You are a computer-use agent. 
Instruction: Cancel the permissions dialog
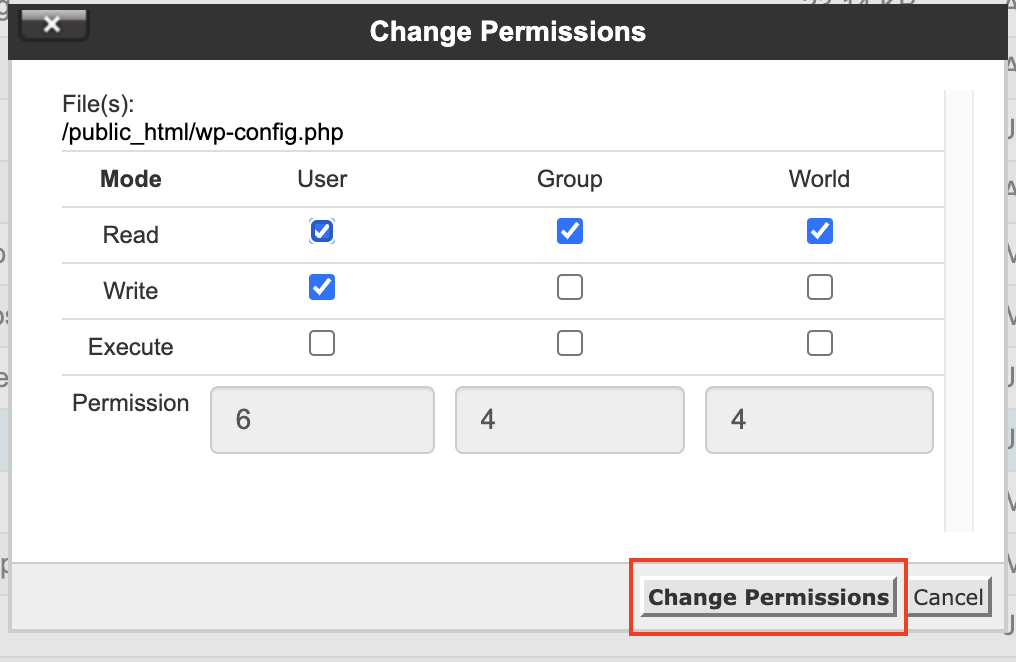948,597
